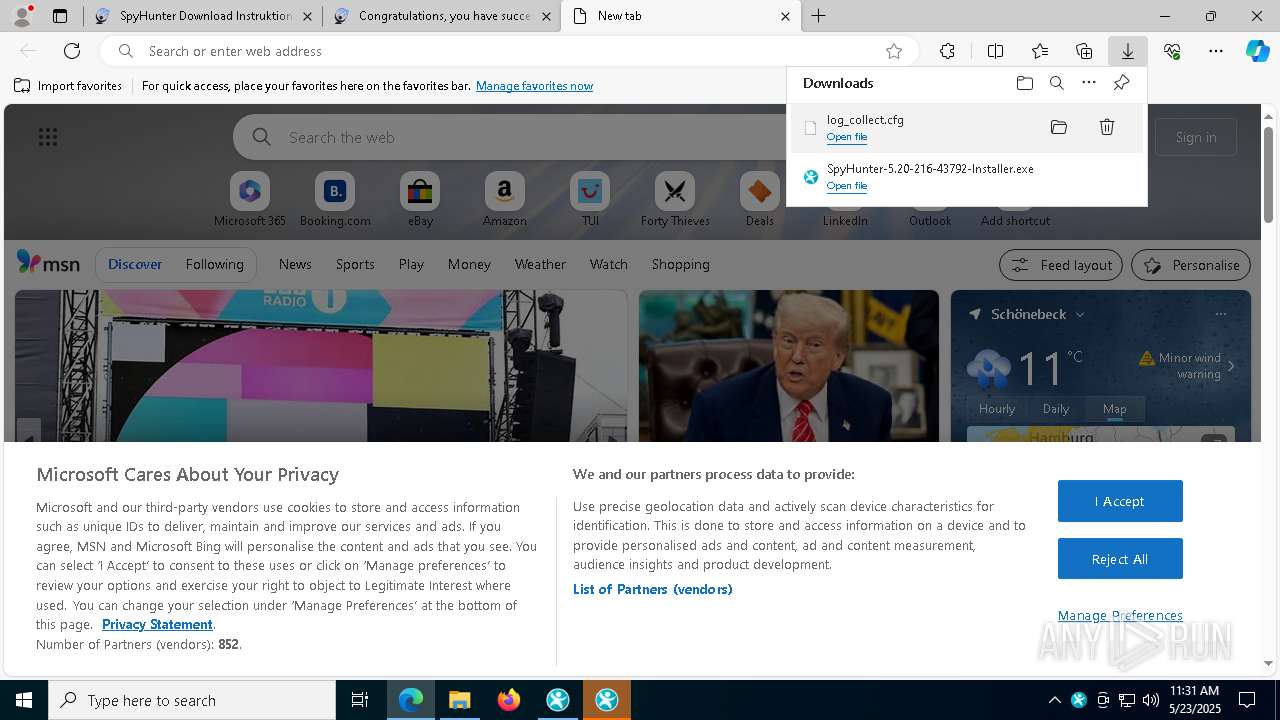Click Manage favorites now link

[534, 86]
